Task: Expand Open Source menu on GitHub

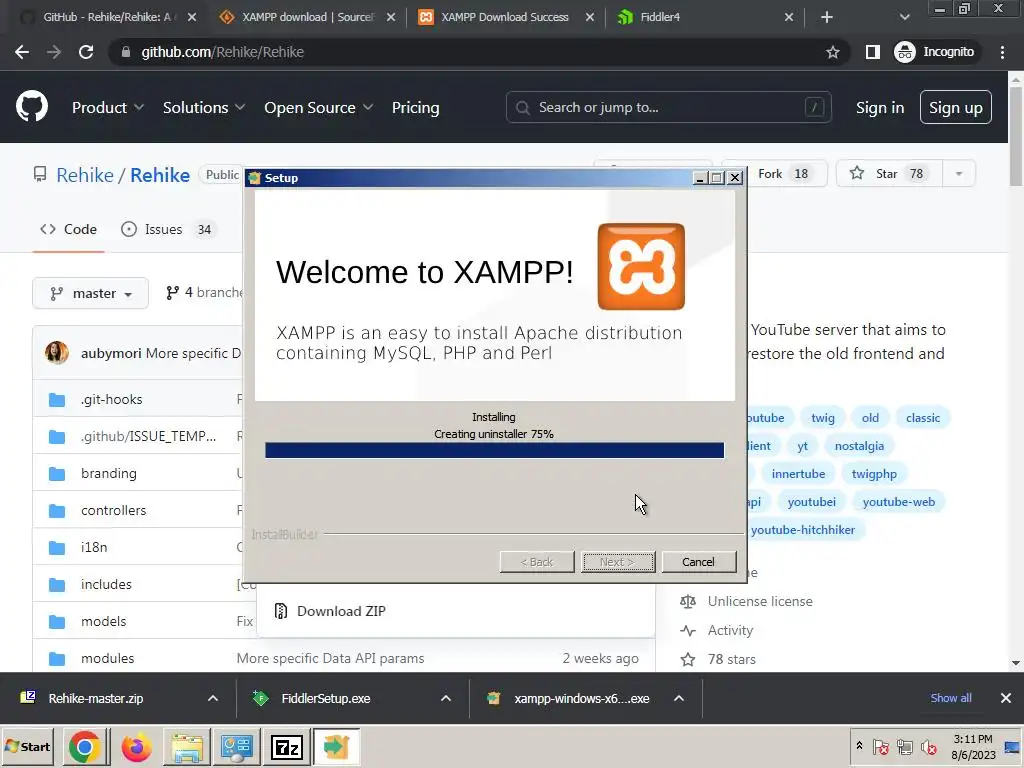Action: tap(319, 108)
